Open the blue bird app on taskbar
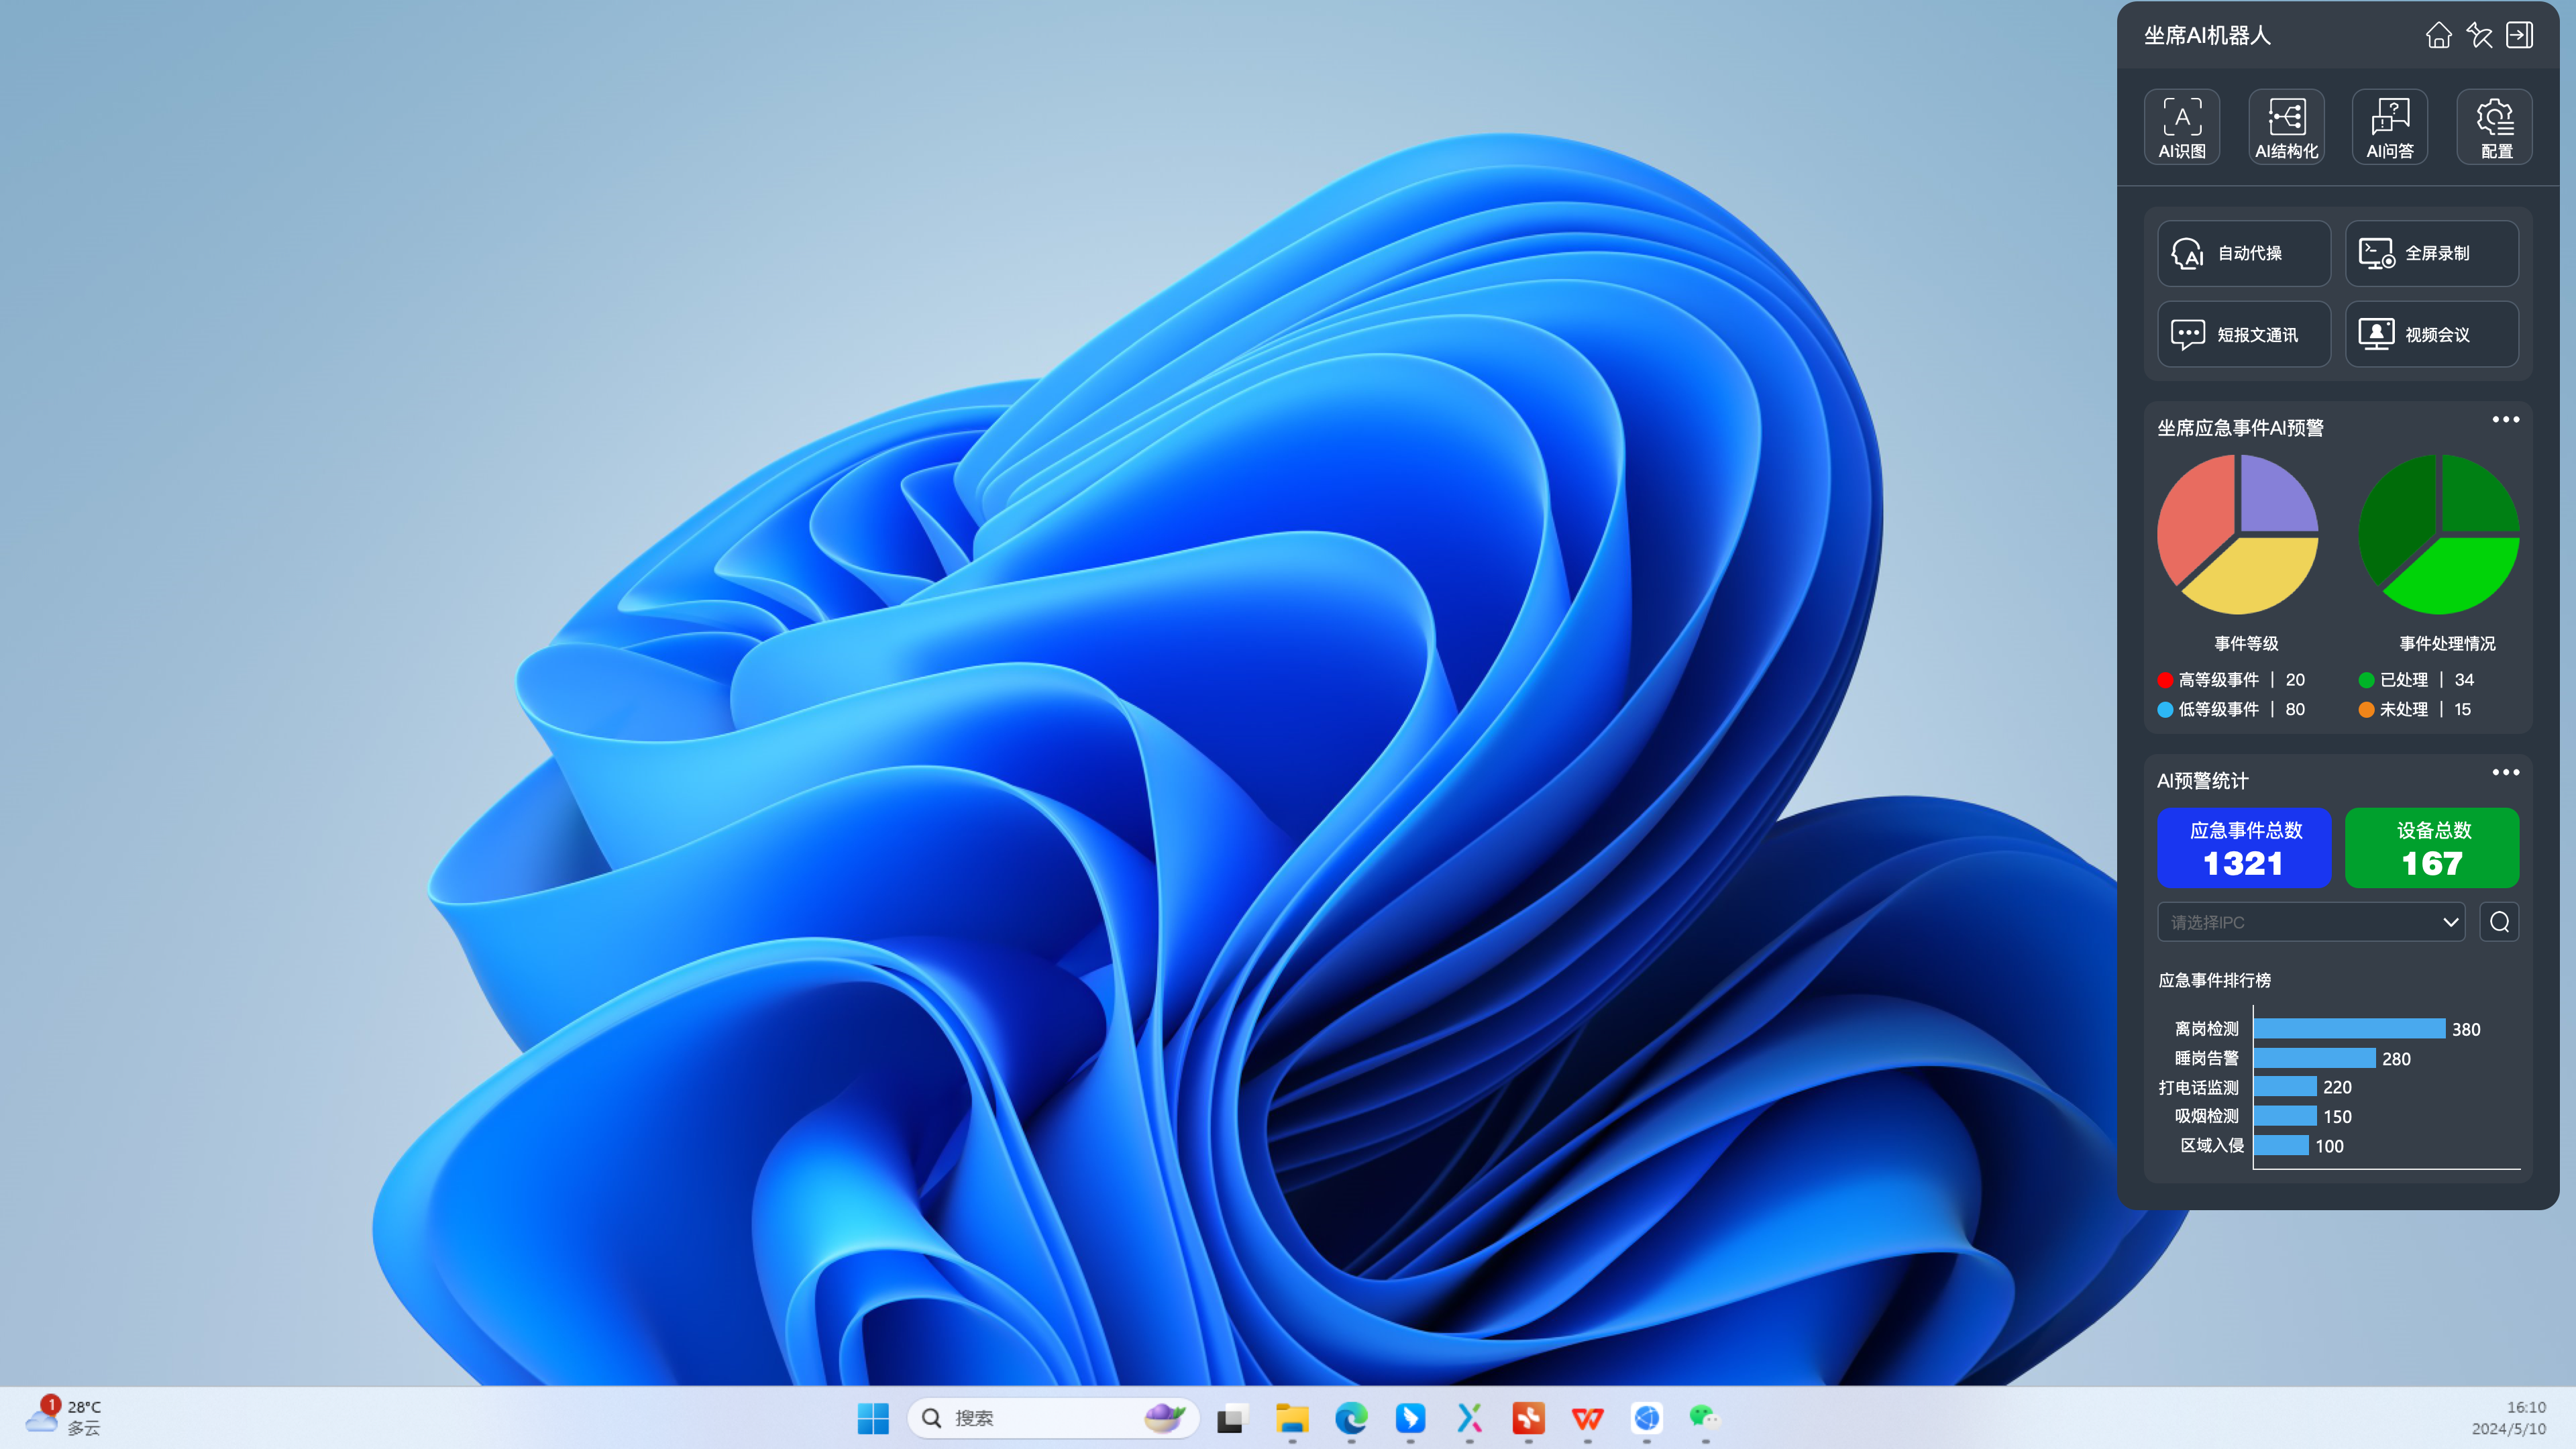 pos(1410,1418)
